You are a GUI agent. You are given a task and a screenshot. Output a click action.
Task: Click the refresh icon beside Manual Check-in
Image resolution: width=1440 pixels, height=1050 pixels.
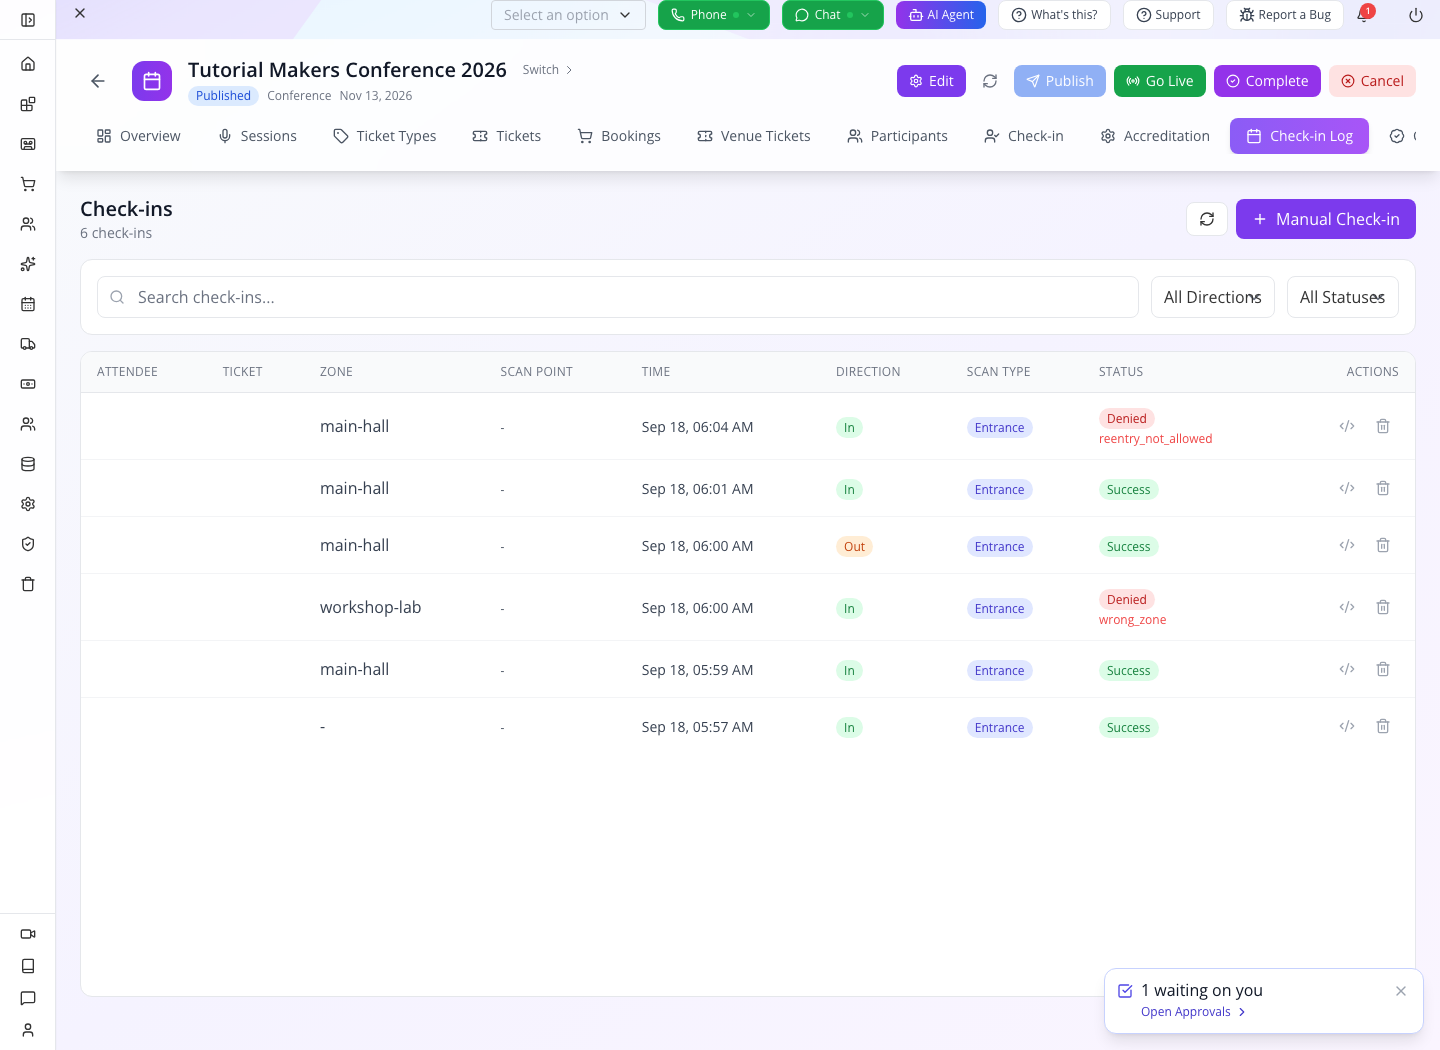1207,219
